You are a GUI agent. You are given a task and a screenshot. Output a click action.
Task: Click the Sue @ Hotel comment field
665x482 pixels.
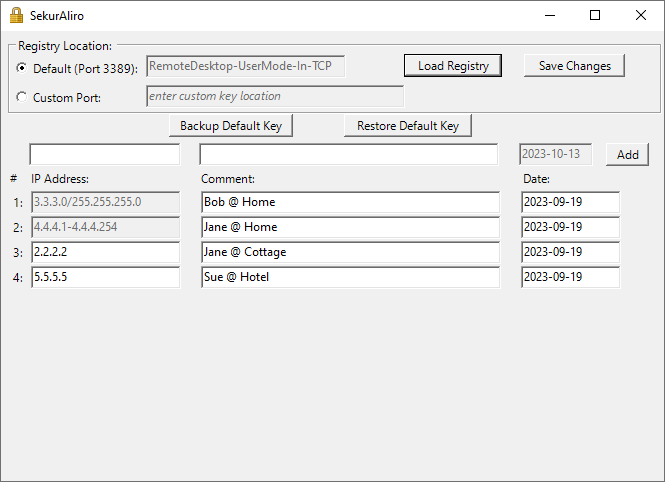click(350, 277)
